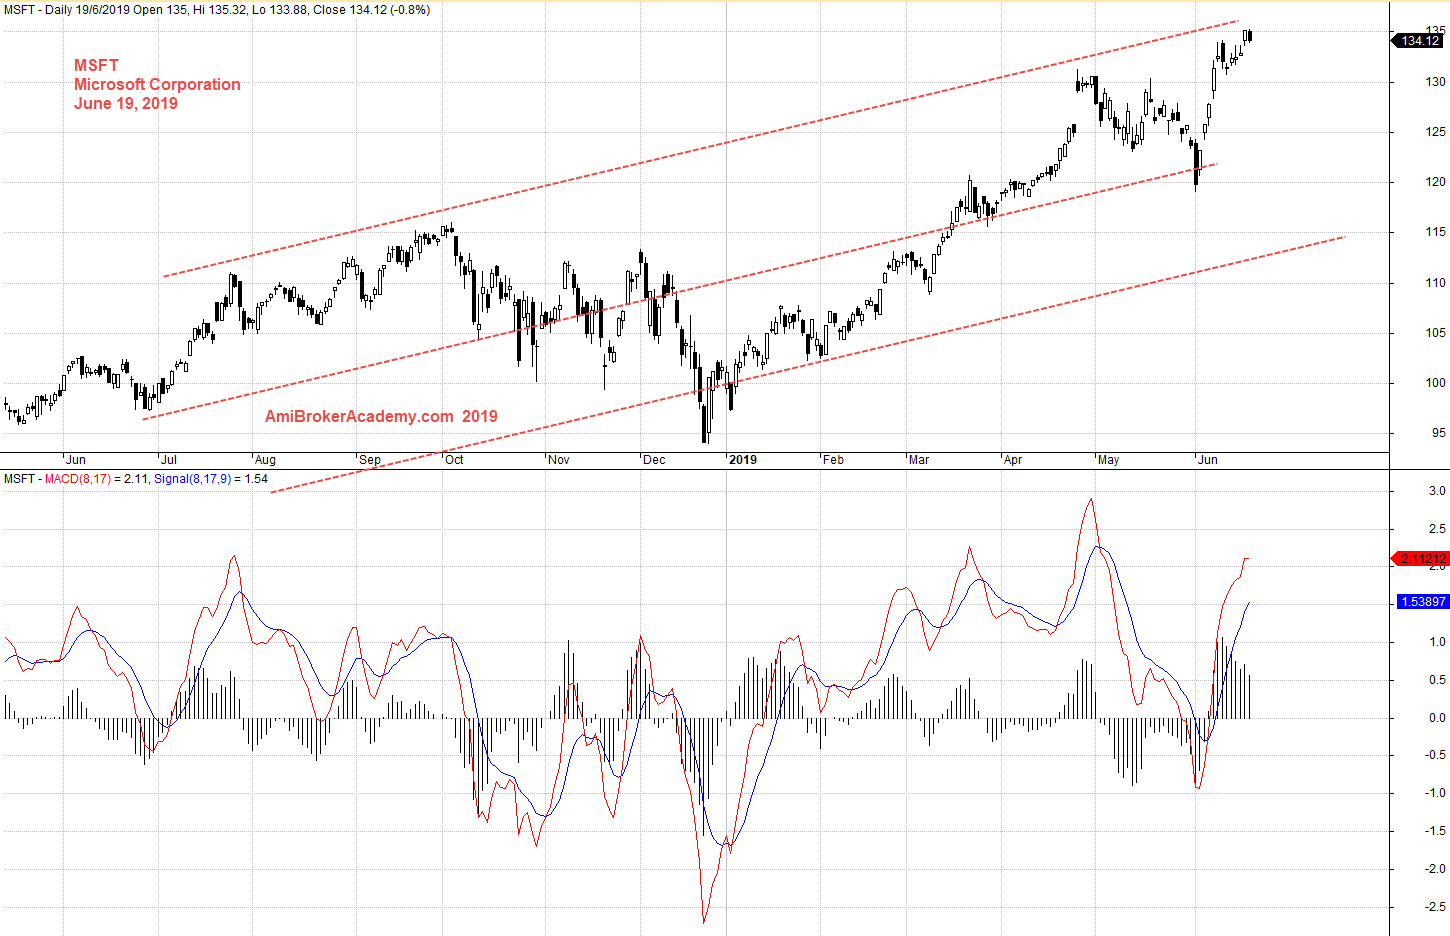Click the 2.5 MACD axis label

point(1437,529)
